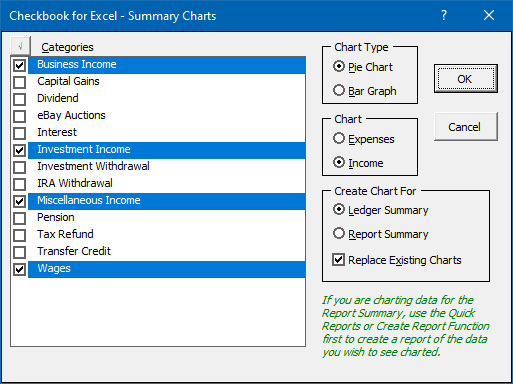Click the Investment Income row text
Screen dimensions: 513x384
84,149
